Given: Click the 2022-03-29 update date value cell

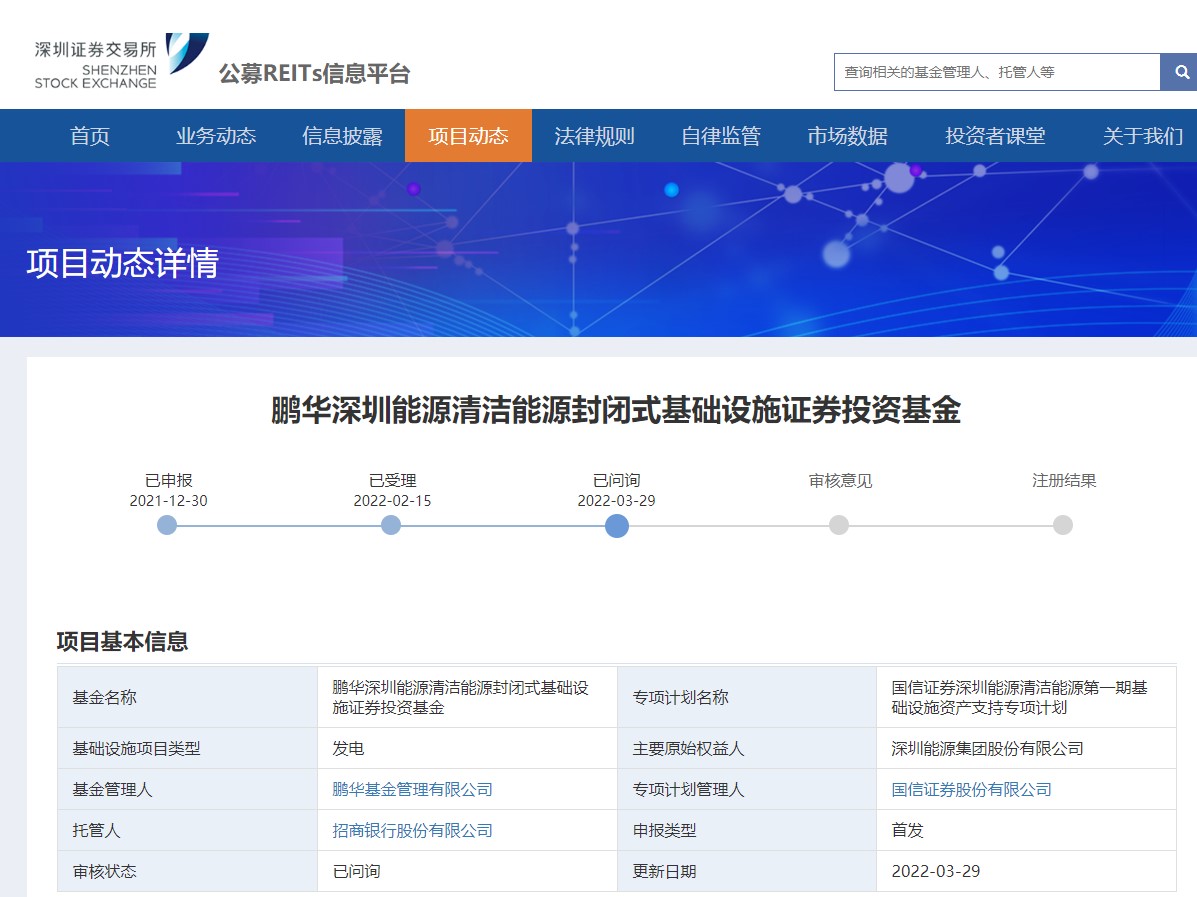Looking at the screenshot, I should 1027,871.
